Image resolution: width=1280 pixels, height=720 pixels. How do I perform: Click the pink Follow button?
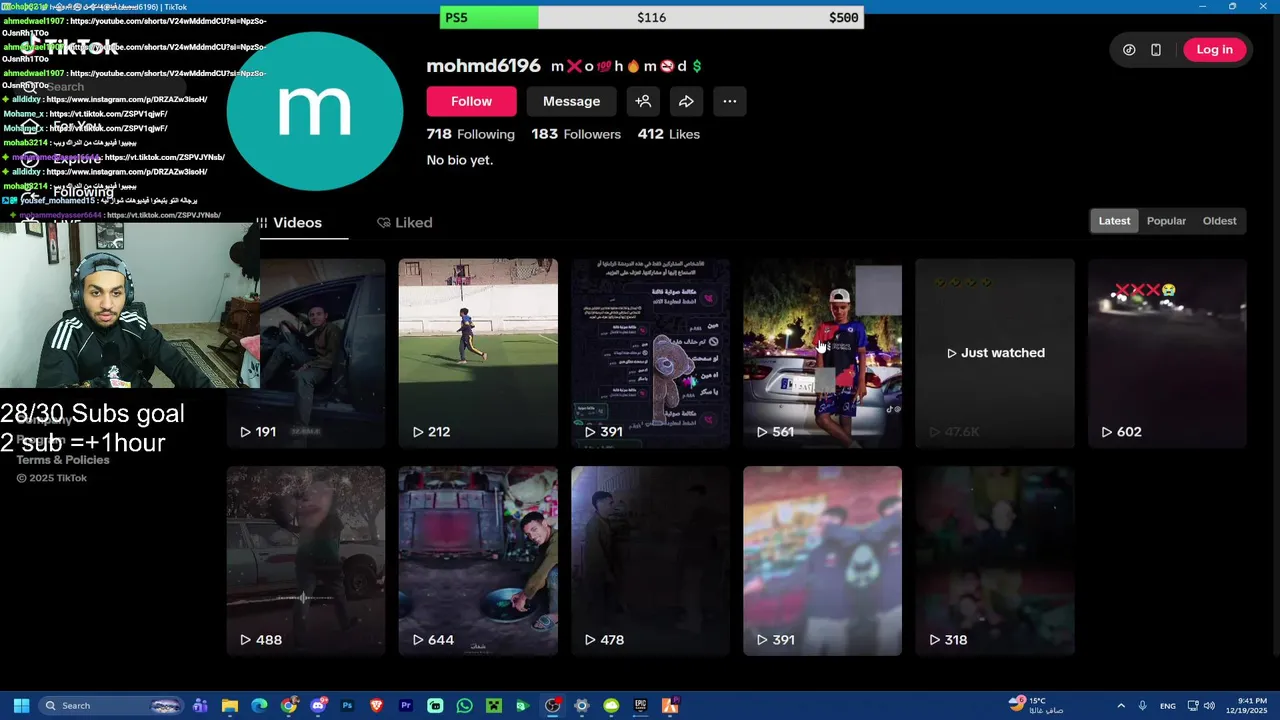tap(471, 101)
